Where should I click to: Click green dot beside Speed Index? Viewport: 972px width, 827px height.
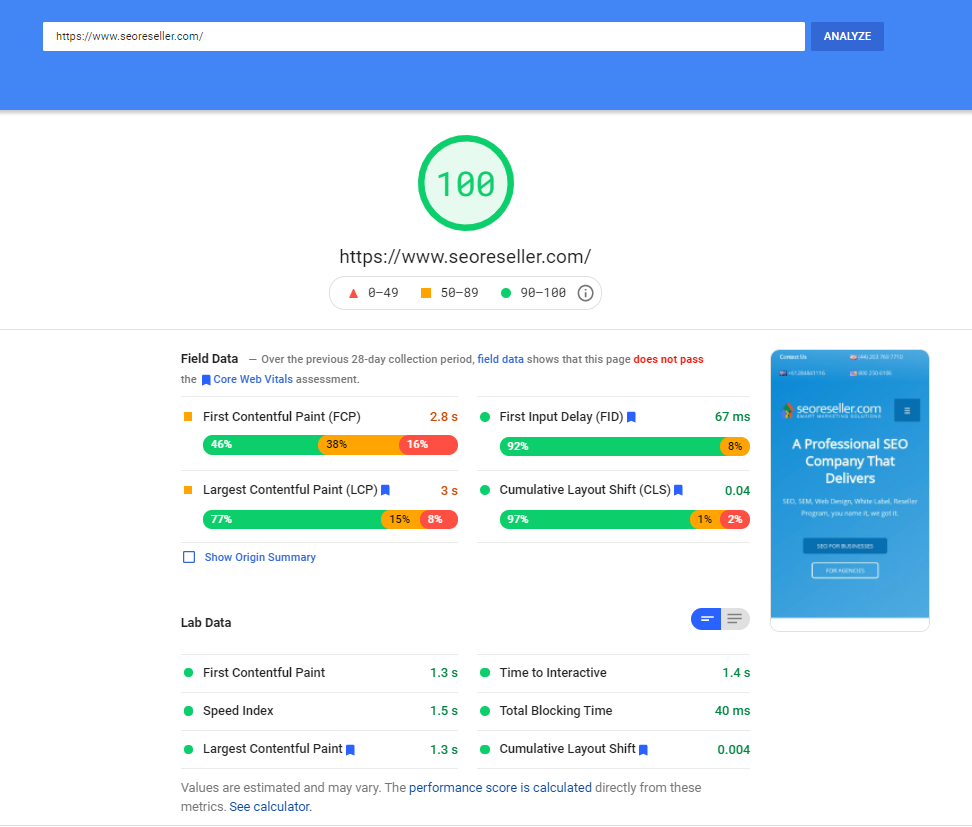coord(188,711)
